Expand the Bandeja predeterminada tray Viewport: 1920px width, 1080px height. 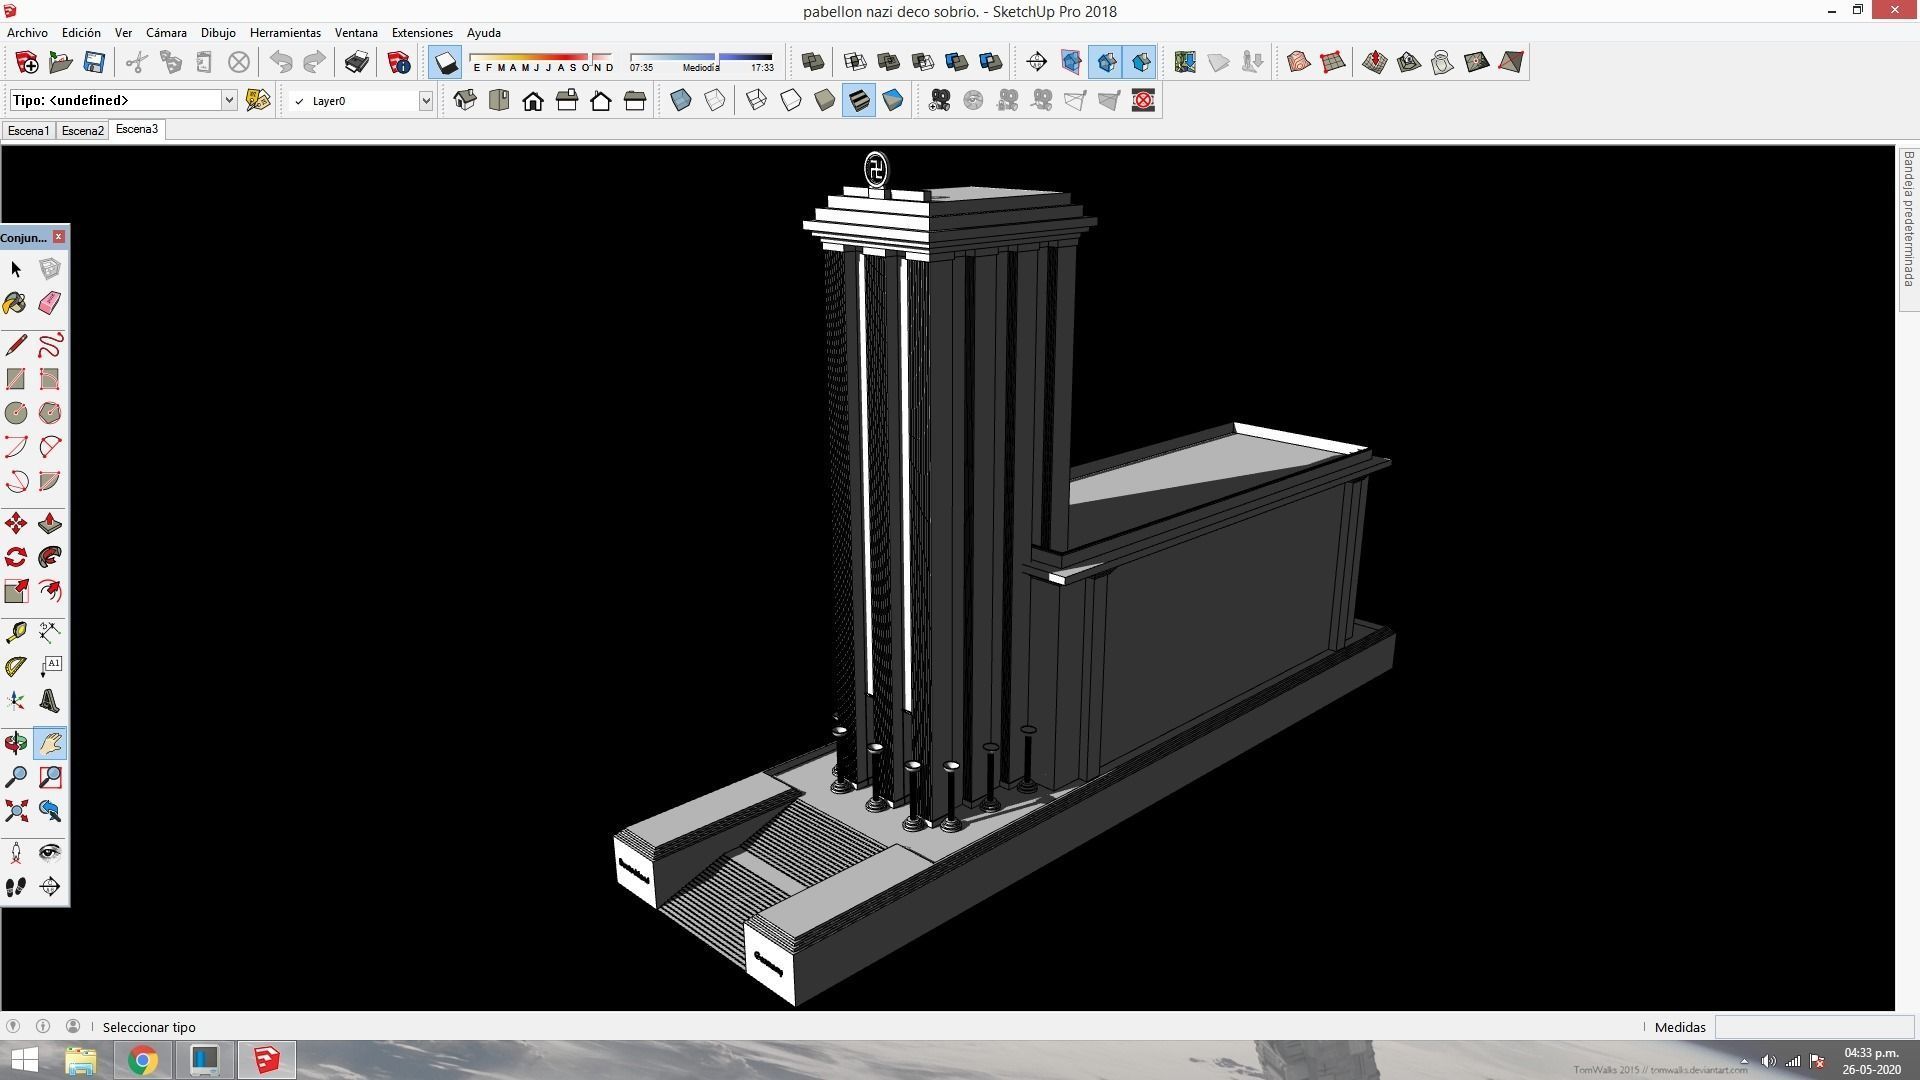pos(1908,220)
